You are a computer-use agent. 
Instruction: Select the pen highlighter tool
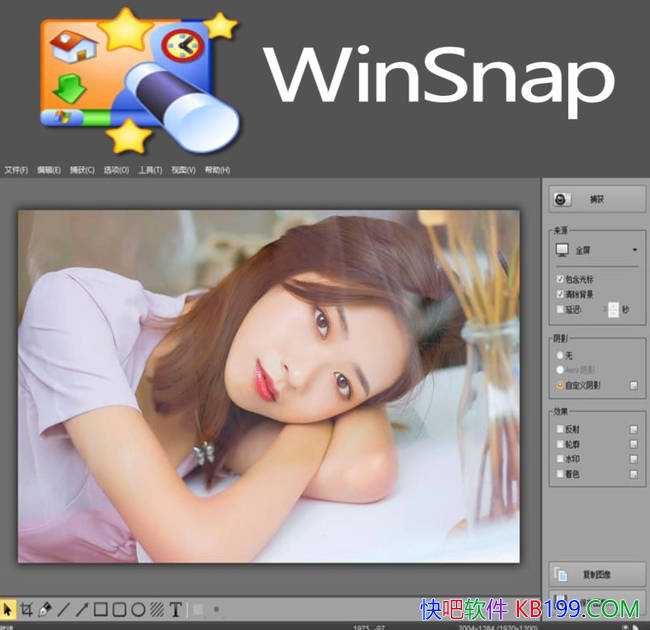tap(45, 610)
